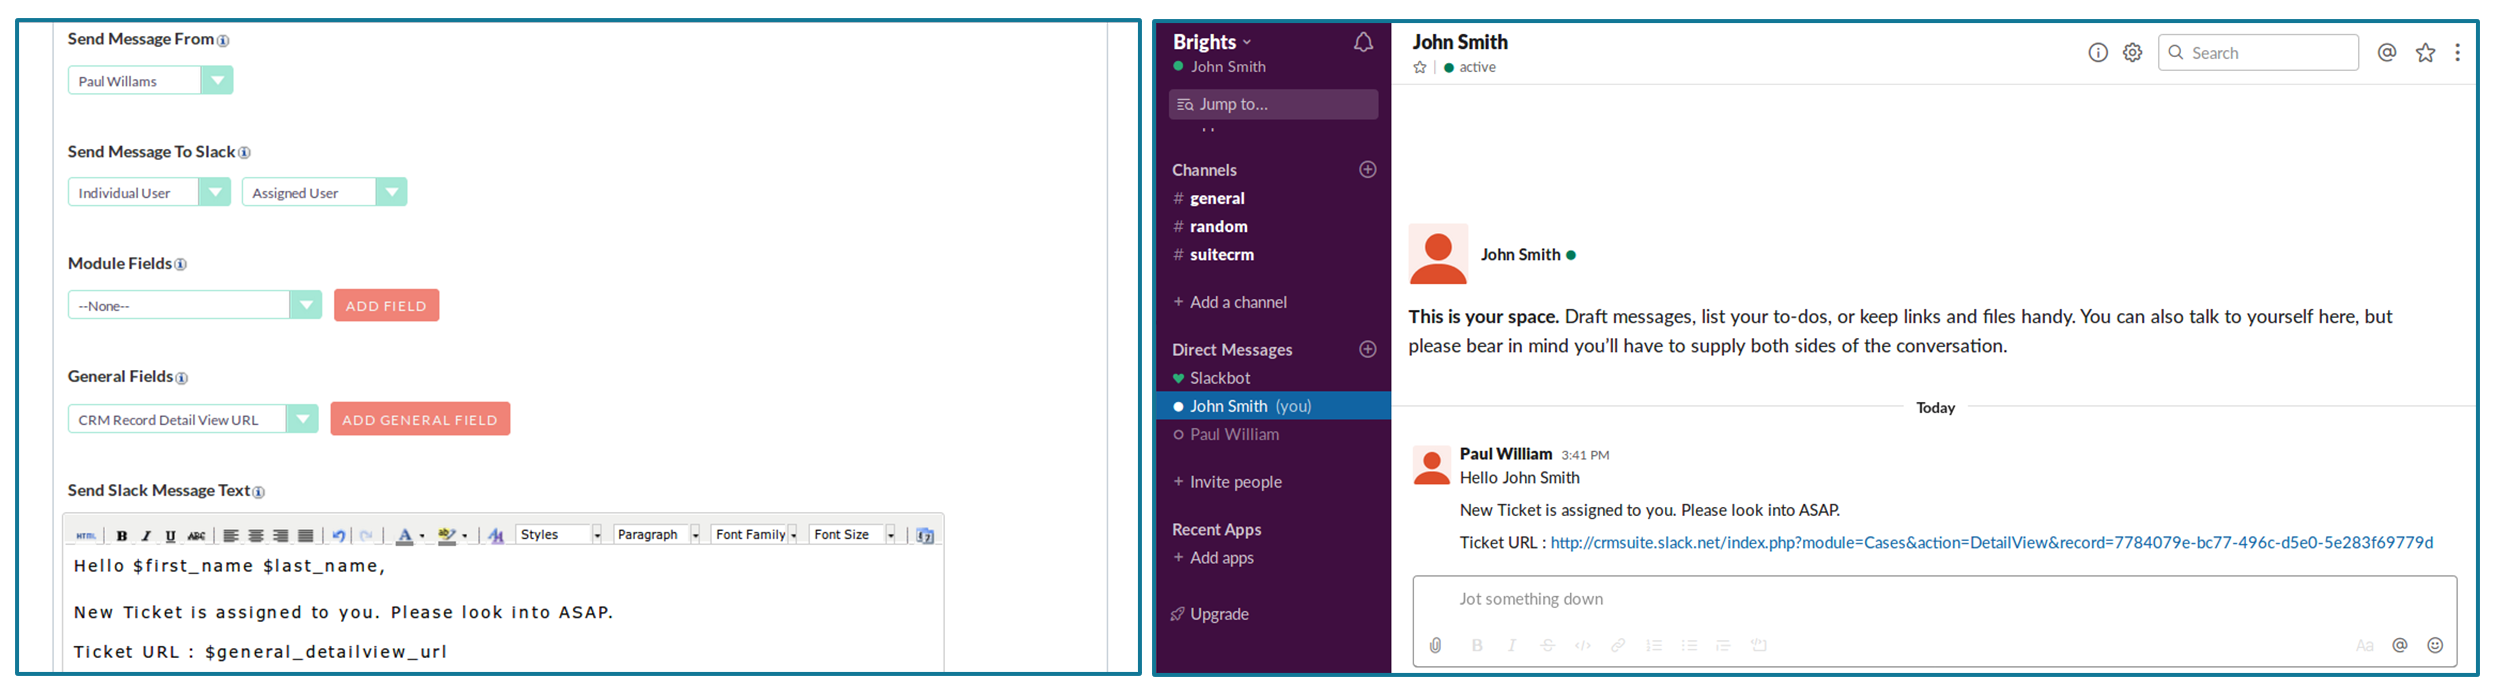Viewport: 2498px width, 695px height.
Task: Click the Slack notifications bell icon
Action: point(1363,42)
